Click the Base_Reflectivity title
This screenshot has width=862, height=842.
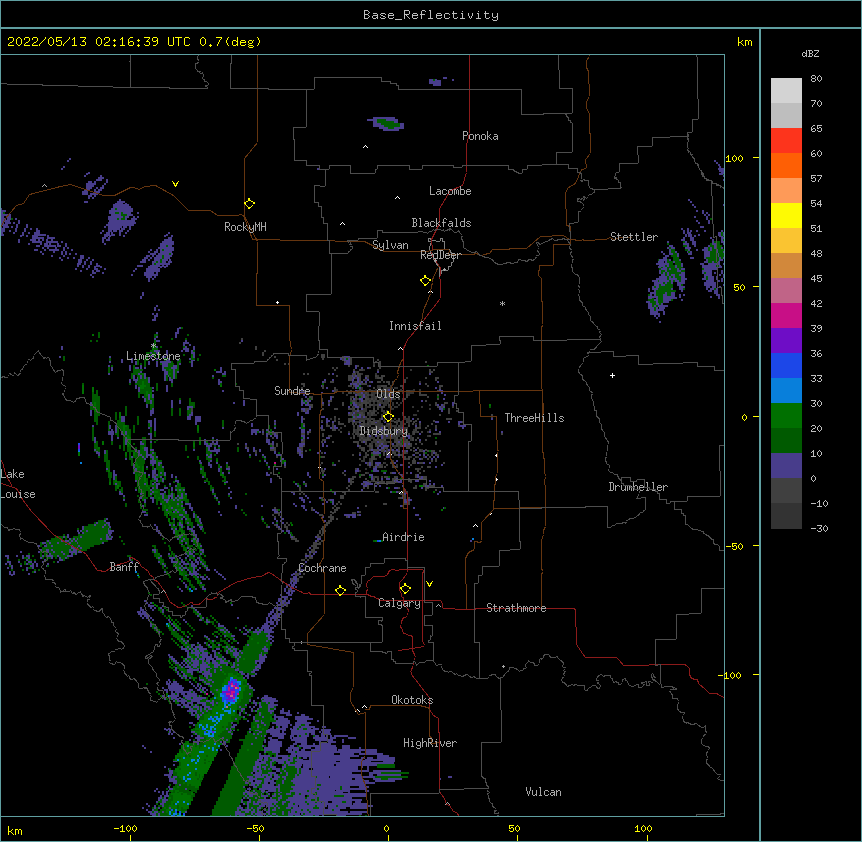[431, 15]
